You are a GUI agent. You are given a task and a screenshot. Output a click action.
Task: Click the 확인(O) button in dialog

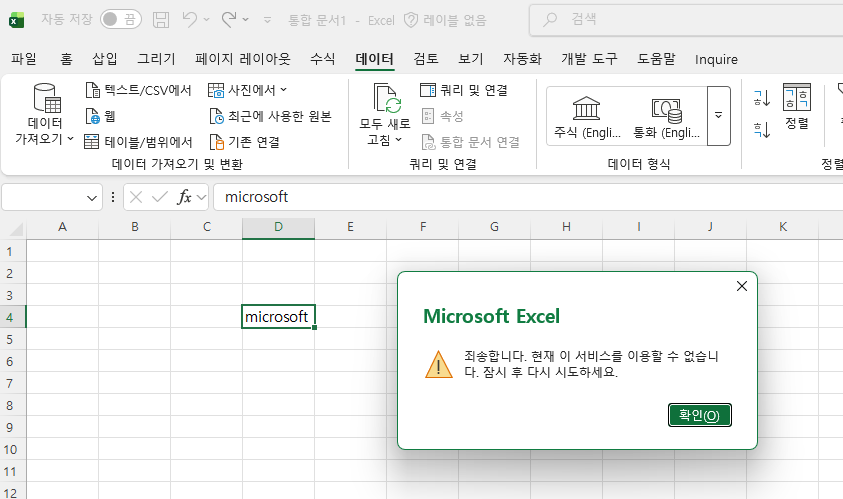tap(699, 415)
